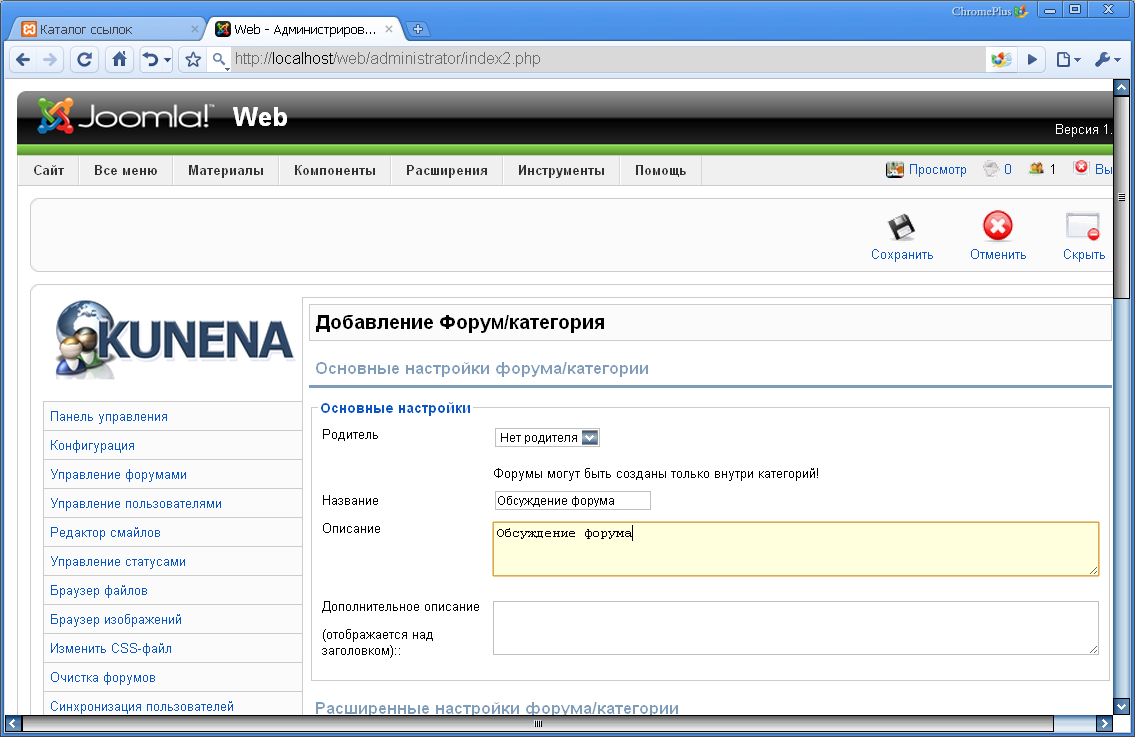Viewport: 1135px width, 737px height.
Task: Click the logged-in users icon showing 1
Action: tap(1037, 168)
